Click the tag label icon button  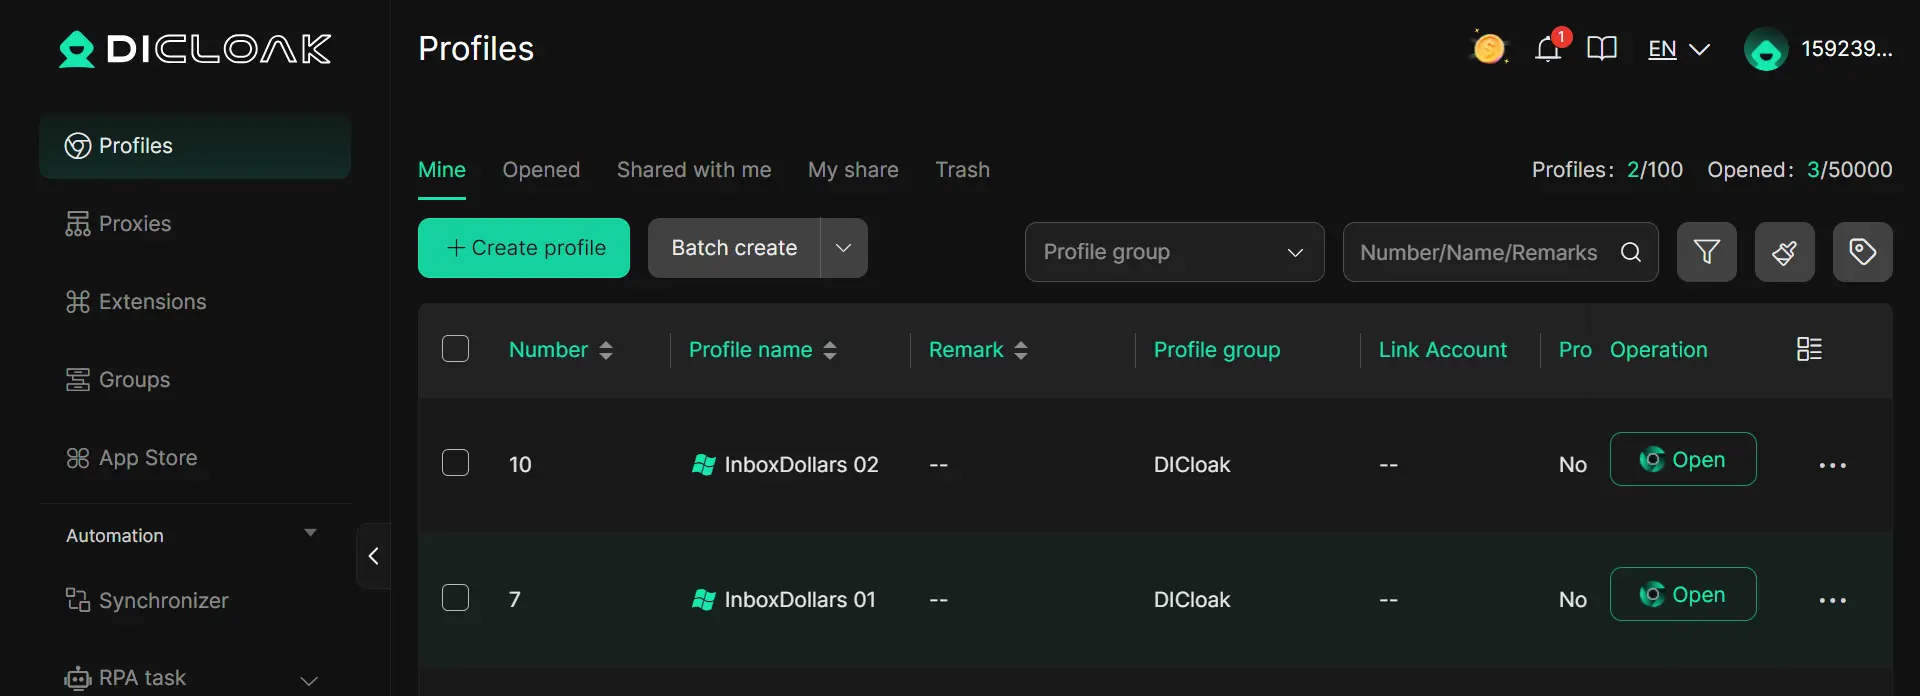click(1862, 252)
